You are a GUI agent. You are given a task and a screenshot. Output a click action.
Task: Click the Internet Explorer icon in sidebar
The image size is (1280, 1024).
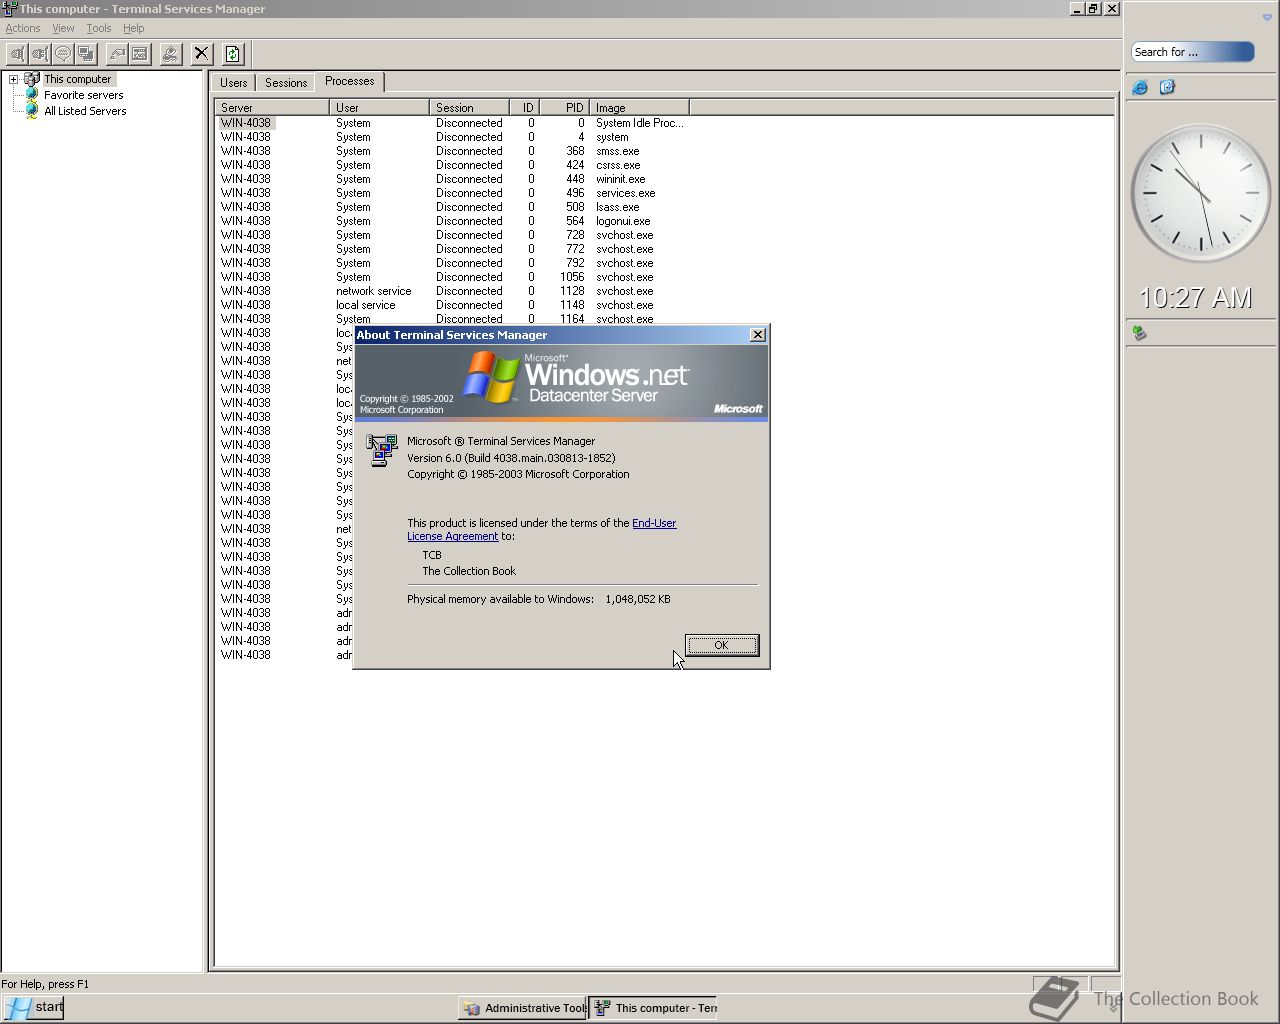[1140, 88]
